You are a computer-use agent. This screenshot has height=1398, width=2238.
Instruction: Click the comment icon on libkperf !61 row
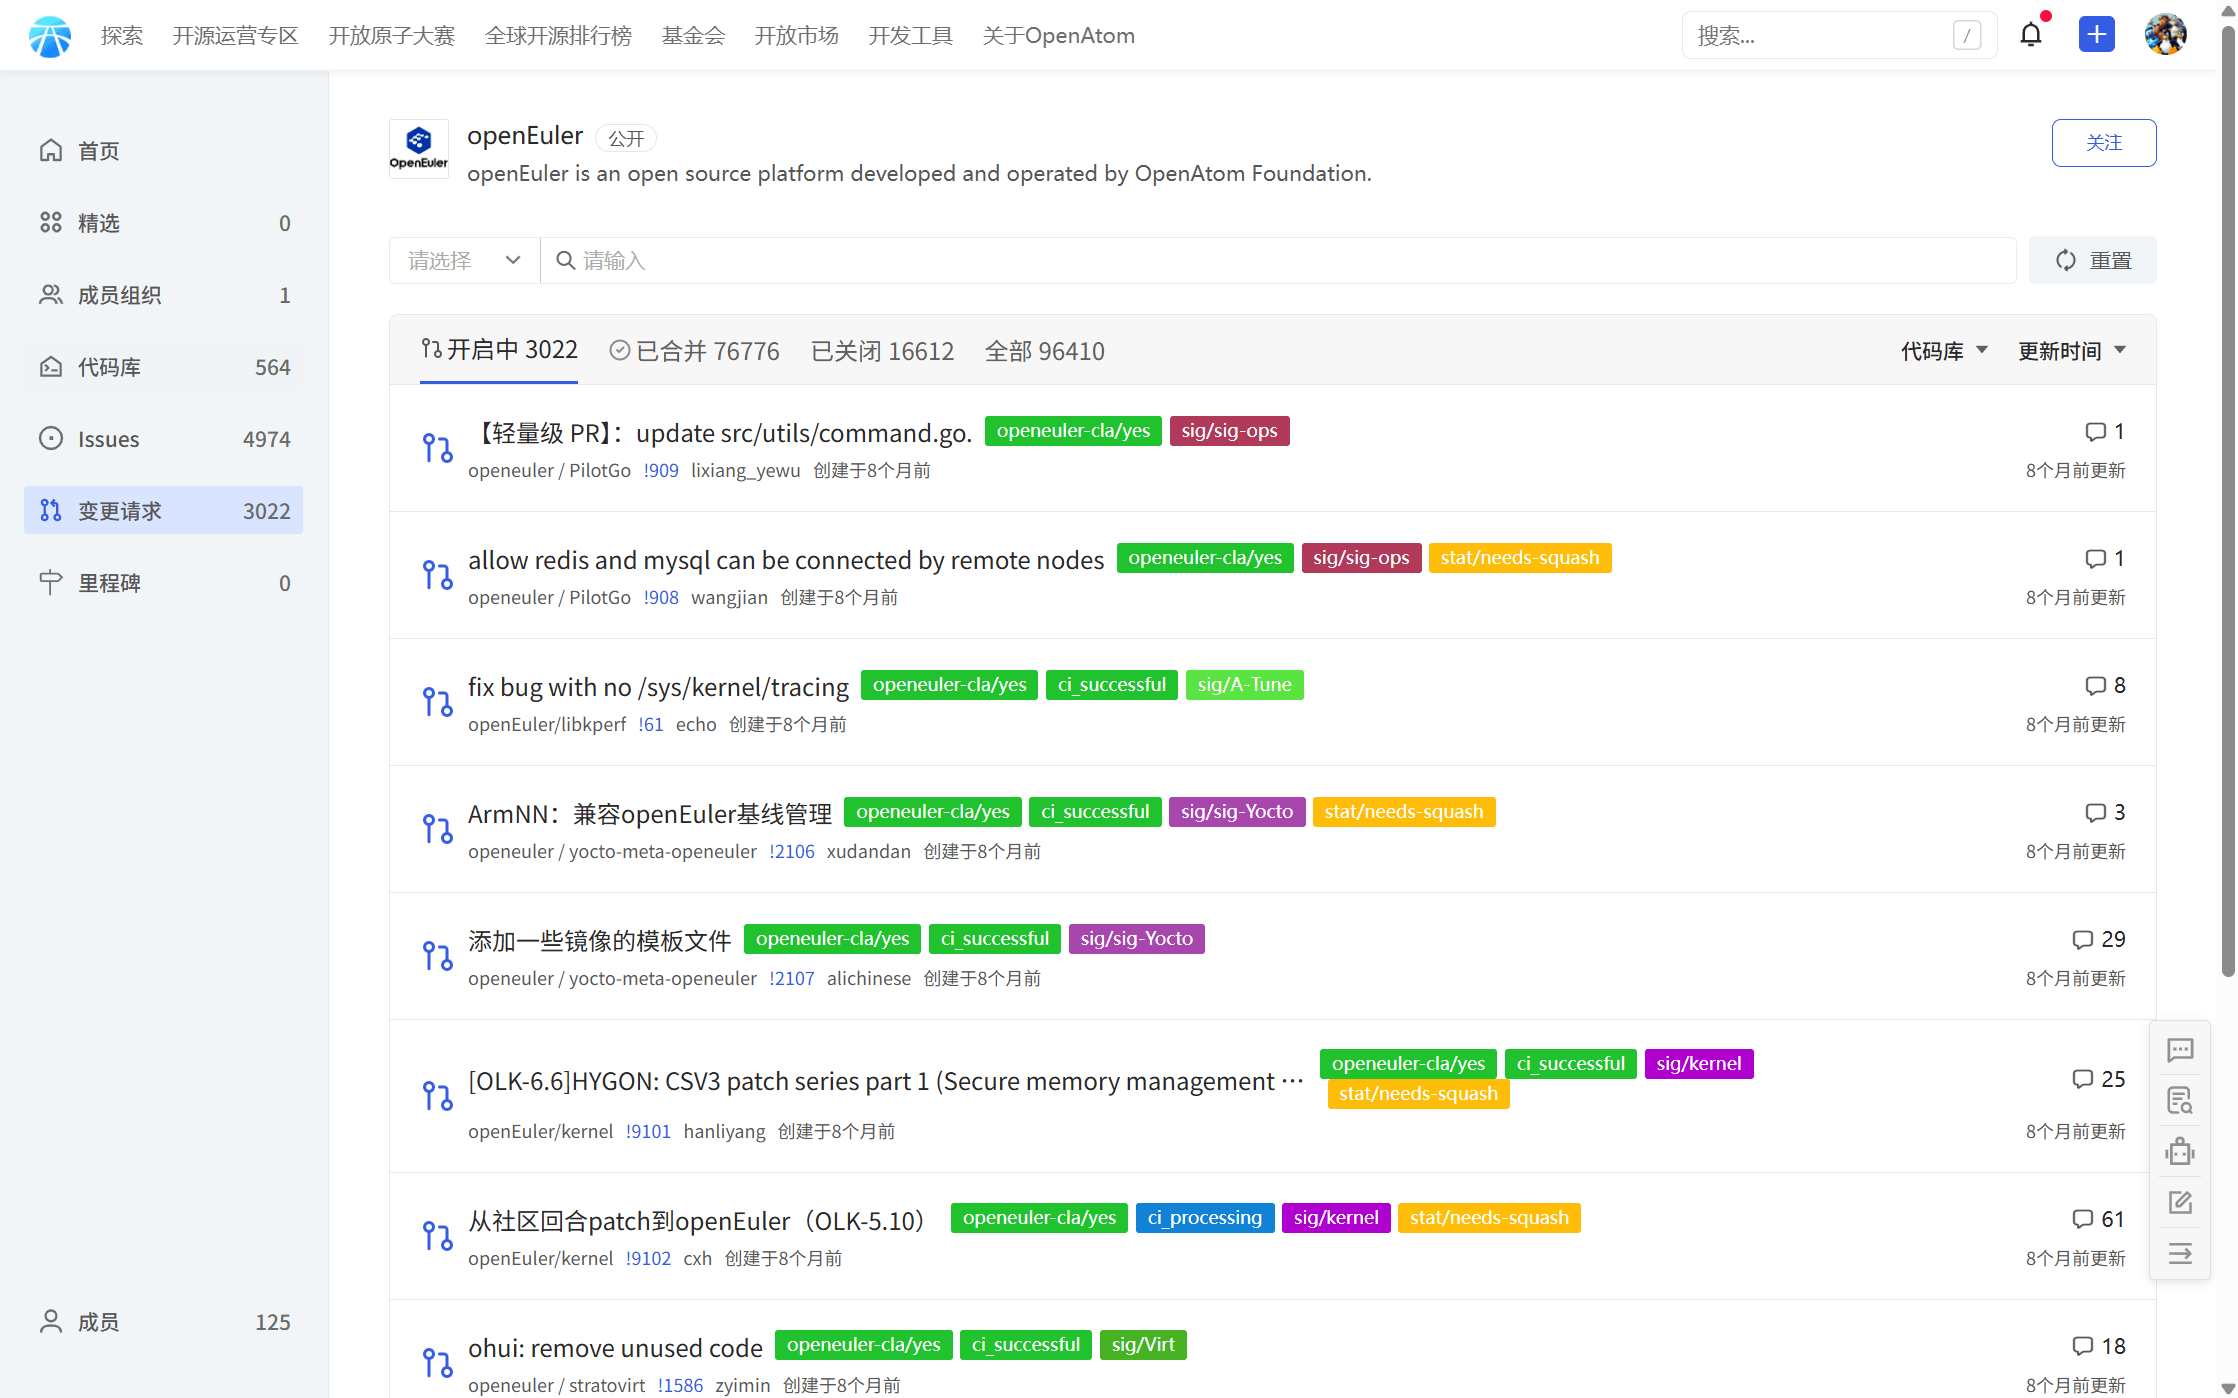(x=2095, y=685)
